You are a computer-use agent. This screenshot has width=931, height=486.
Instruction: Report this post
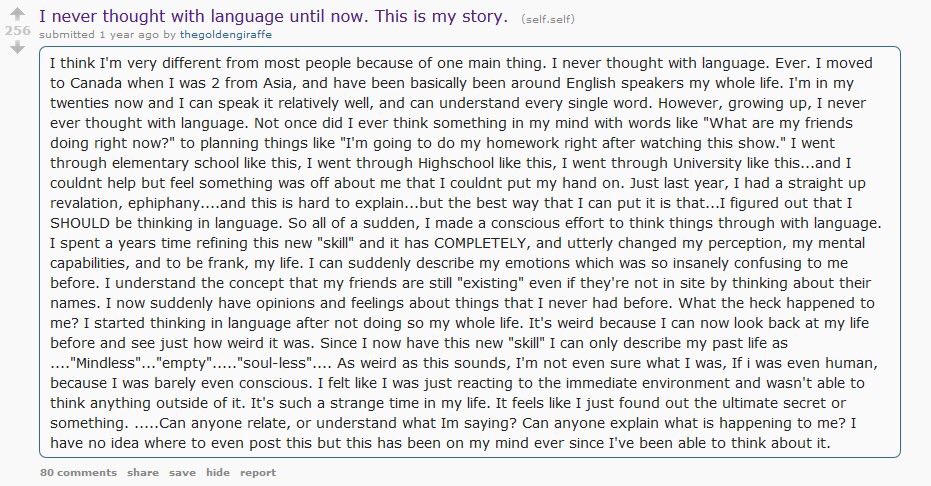point(257,472)
